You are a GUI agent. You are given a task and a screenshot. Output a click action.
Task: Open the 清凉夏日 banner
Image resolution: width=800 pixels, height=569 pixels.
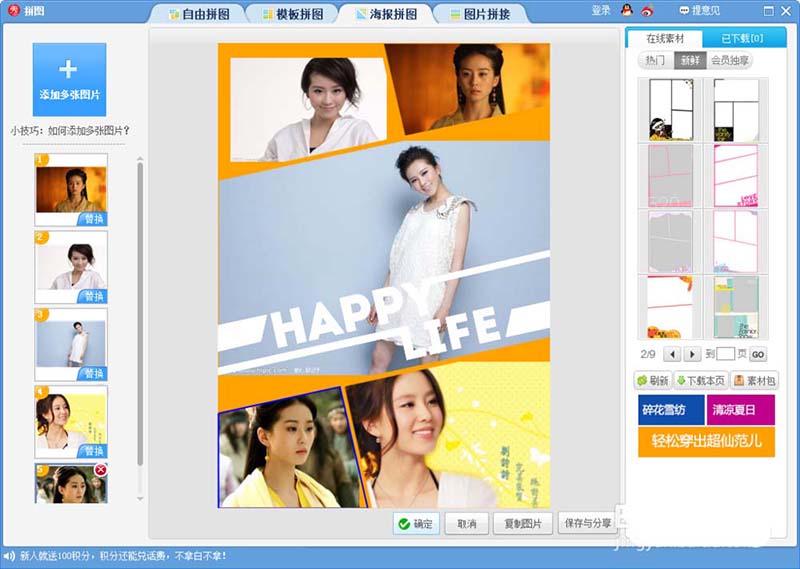[741, 410]
